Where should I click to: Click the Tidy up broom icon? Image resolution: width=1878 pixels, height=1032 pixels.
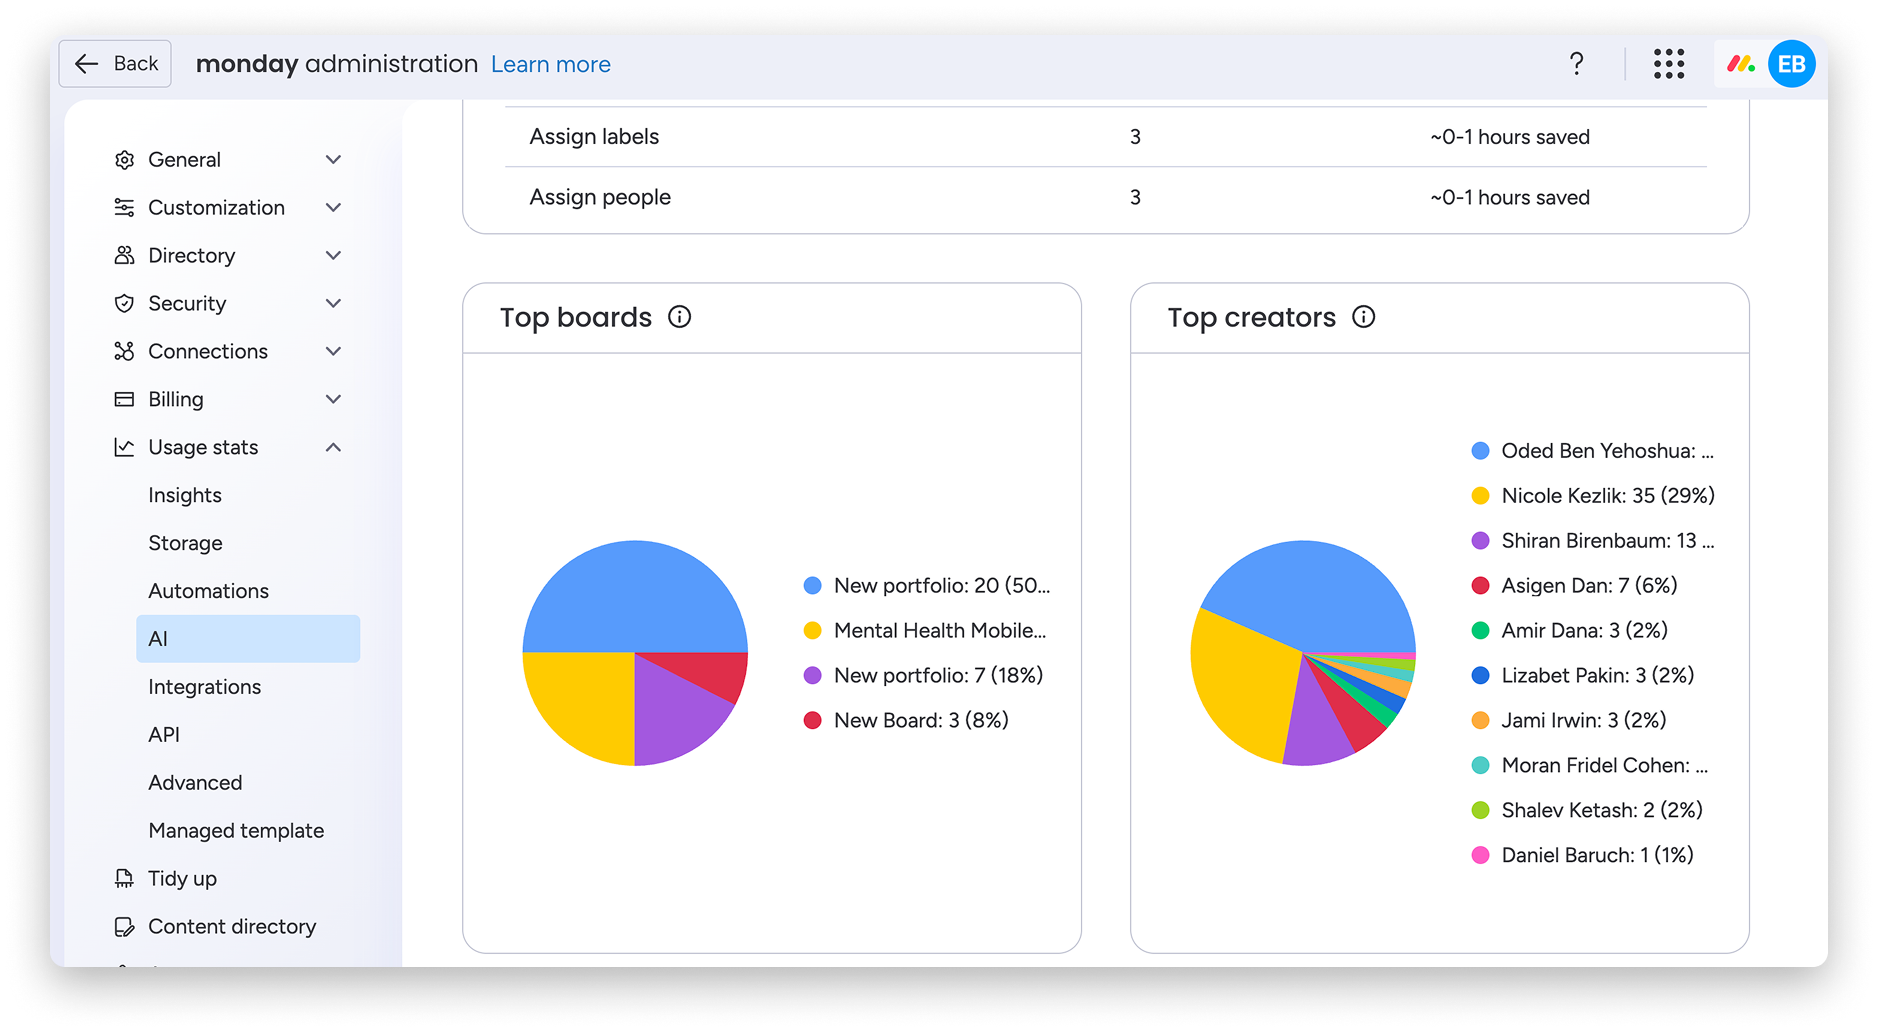pyautogui.click(x=124, y=878)
